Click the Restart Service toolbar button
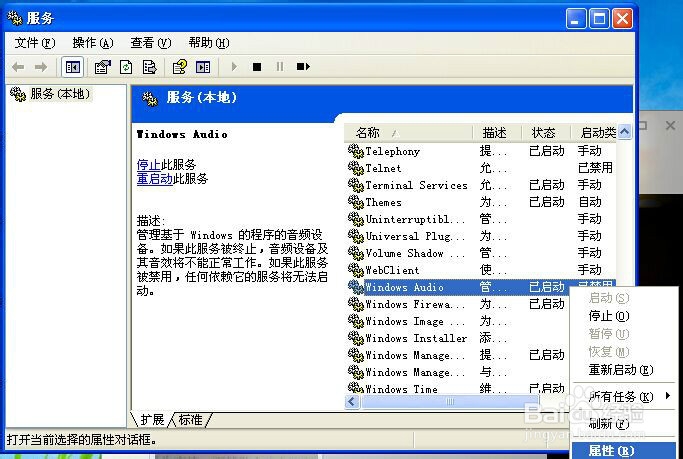 [x=303, y=67]
